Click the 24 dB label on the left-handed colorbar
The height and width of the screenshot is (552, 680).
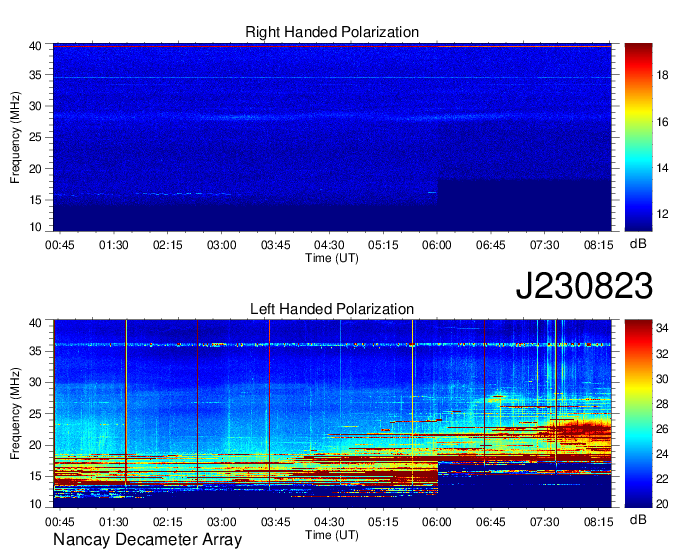(x=662, y=454)
